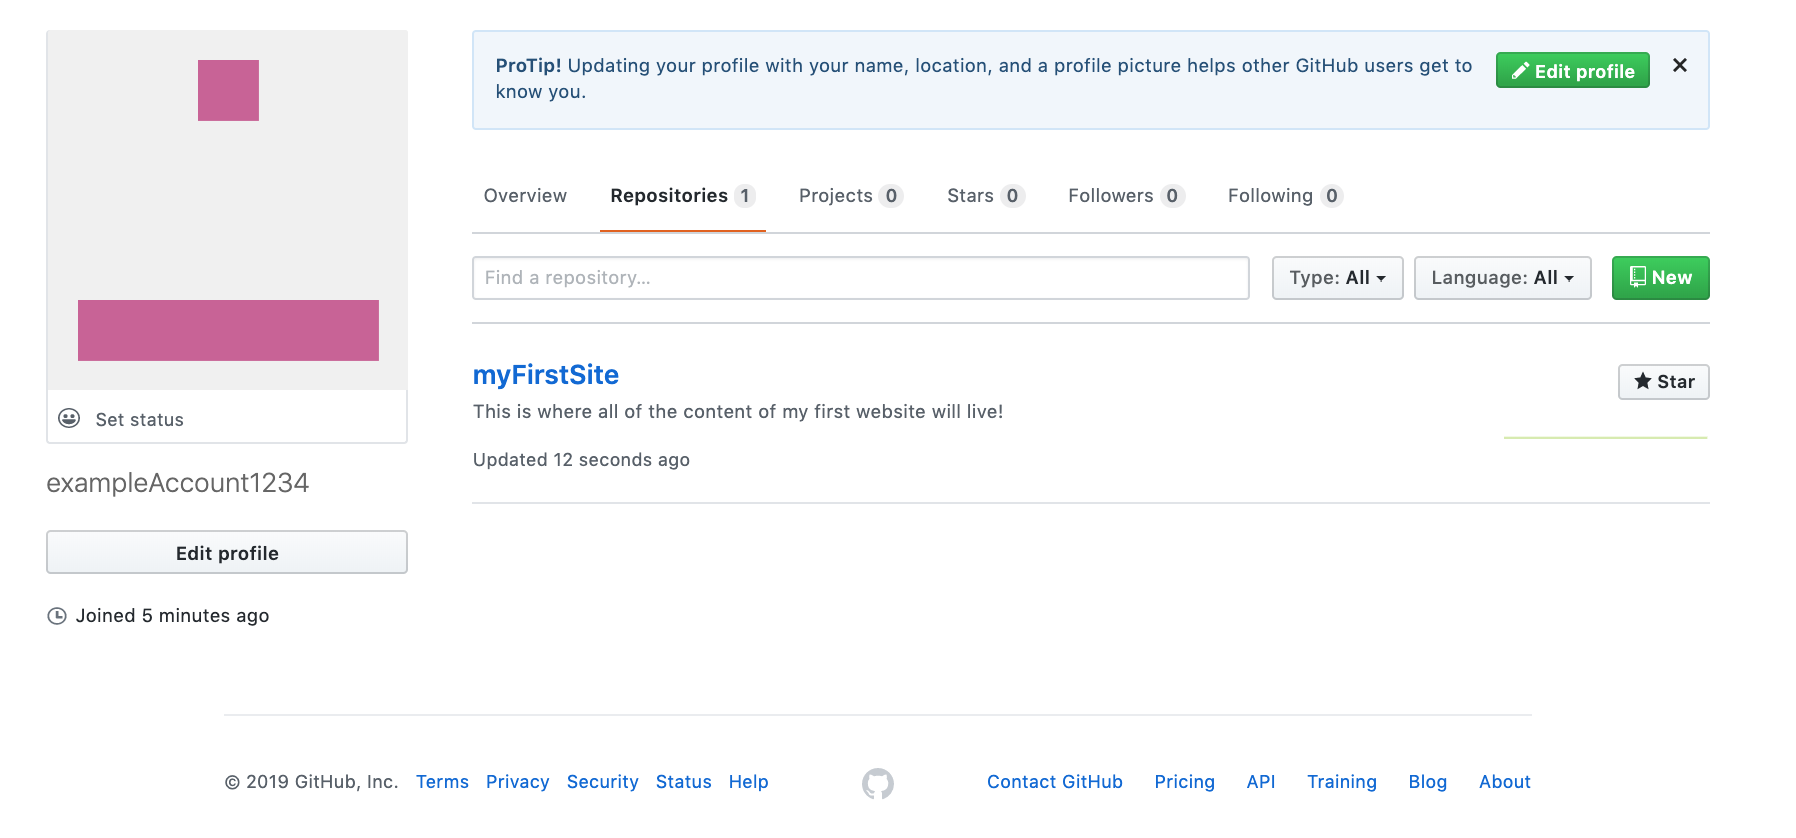Select the Repositories tab
The width and height of the screenshot is (1796, 838).
pyautogui.click(x=682, y=196)
